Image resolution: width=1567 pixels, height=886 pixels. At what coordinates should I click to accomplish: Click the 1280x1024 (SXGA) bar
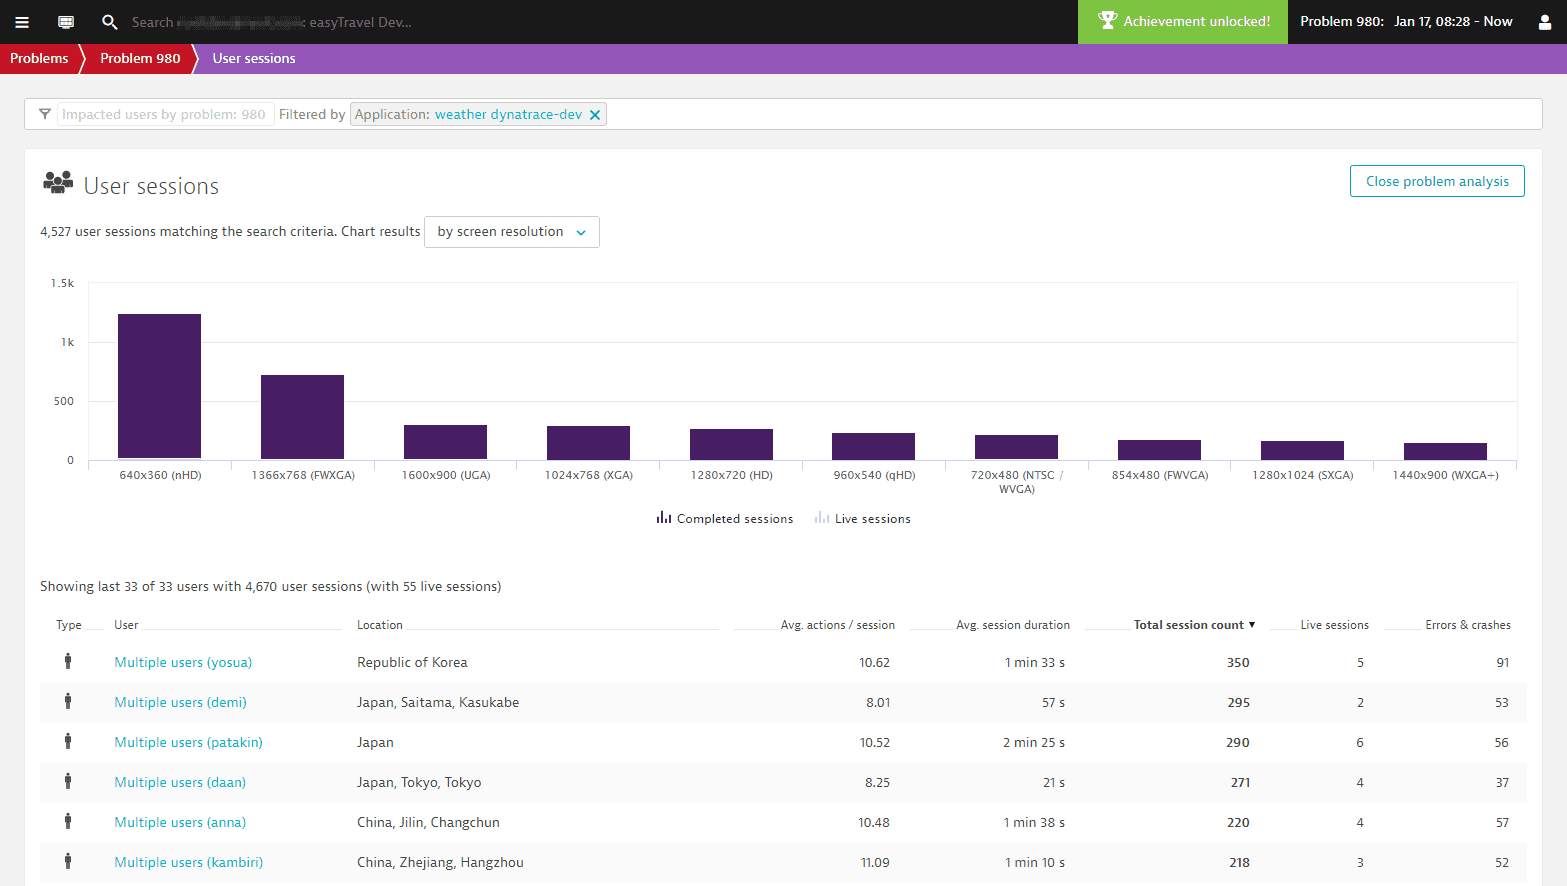[x=1302, y=450]
